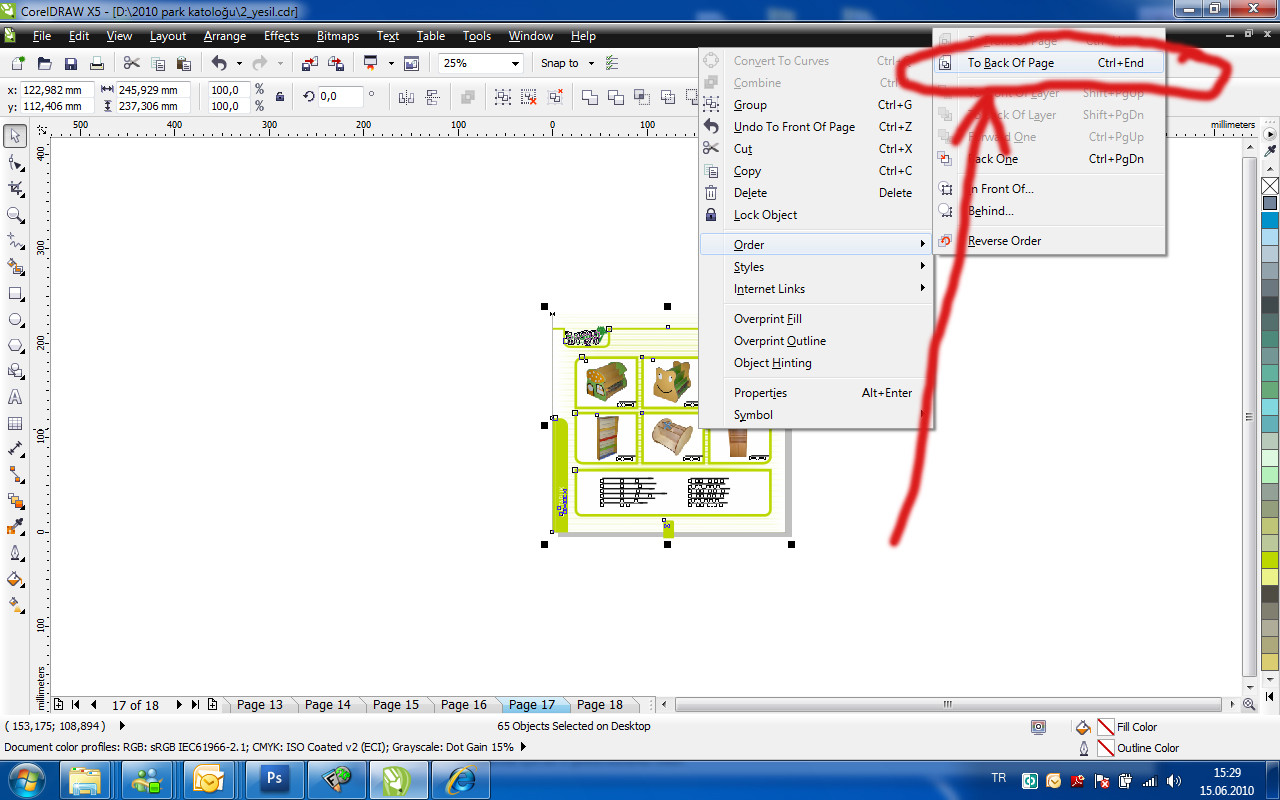1280x800 pixels.
Task: Pick the Rectangle tool
Action: (x=15, y=294)
